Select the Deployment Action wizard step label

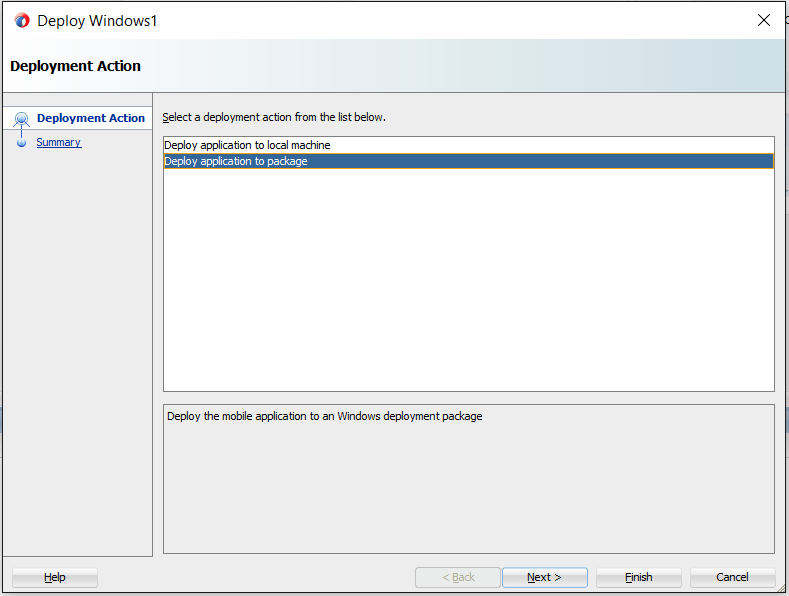[91, 118]
